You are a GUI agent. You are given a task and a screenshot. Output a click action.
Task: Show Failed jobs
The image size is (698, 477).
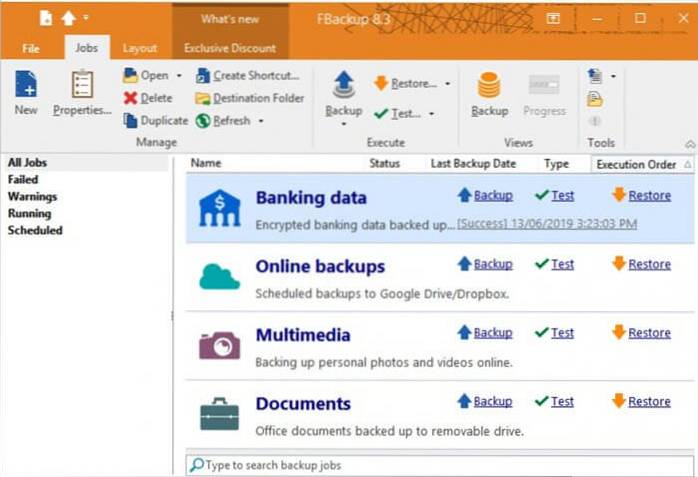[x=23, y=180]
